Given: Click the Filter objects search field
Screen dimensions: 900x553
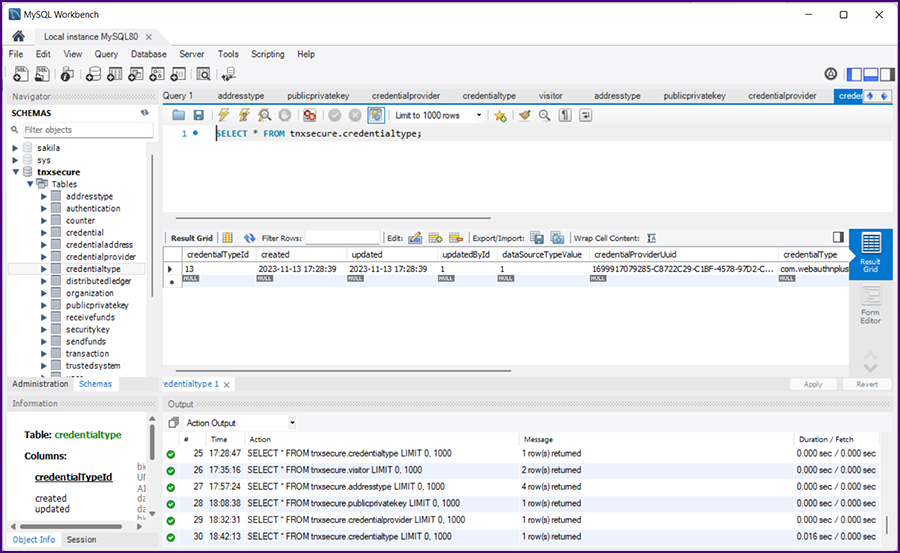Looking at the screenshot, I should click(88, 130).
